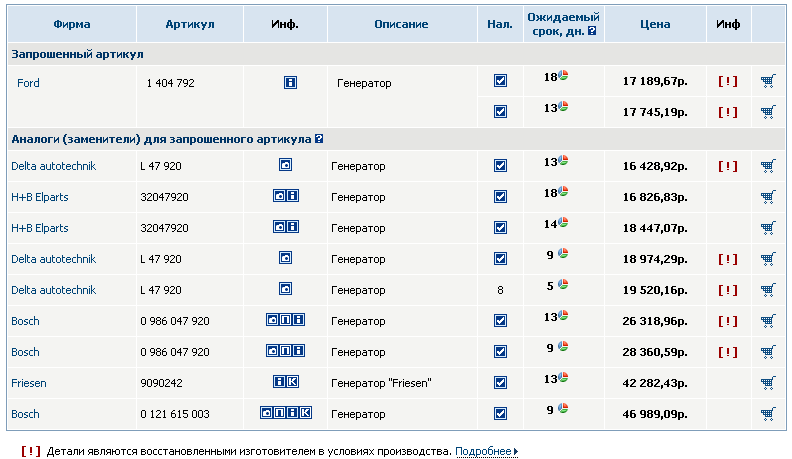
Task: Sort table by Артикул column header
Action: (x=190, y=24)
